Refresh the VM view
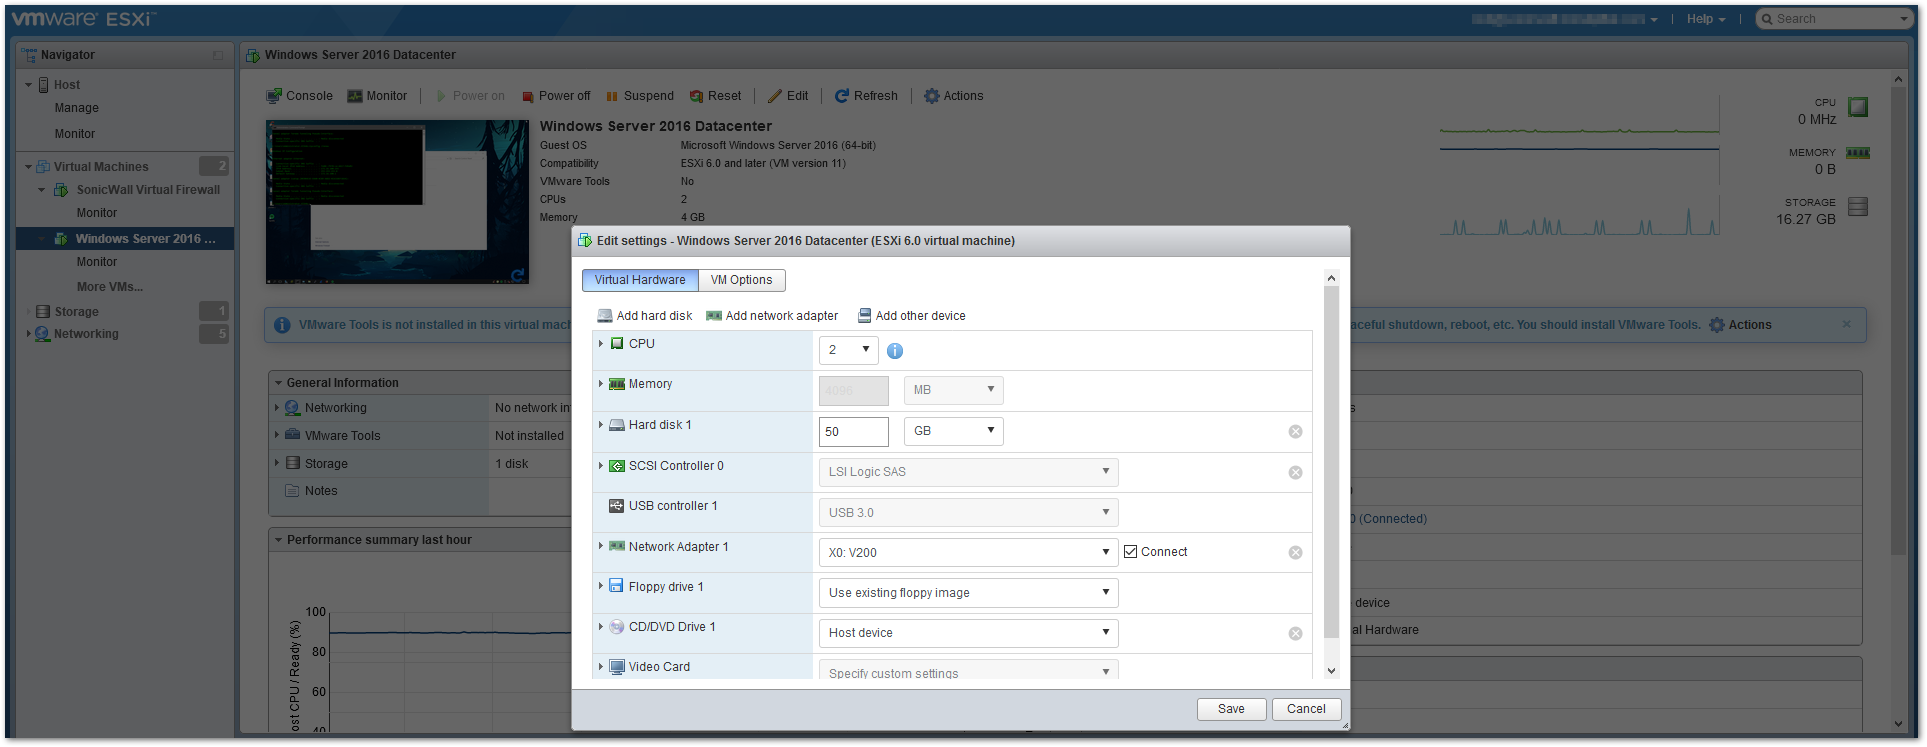The height and width of the screenshot is (747, 1927). pyautogui.click(x=866, y=96)
